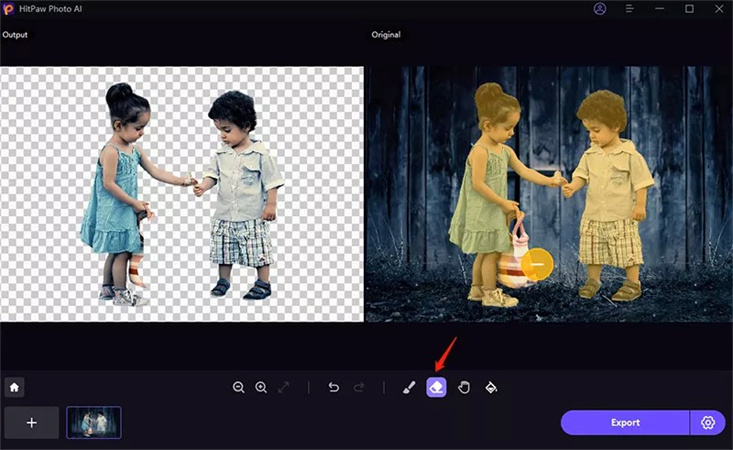The width and height of the screenshot is (733, 450).
Task: Click the Original image preview panel
Action: tap(549, 194)
